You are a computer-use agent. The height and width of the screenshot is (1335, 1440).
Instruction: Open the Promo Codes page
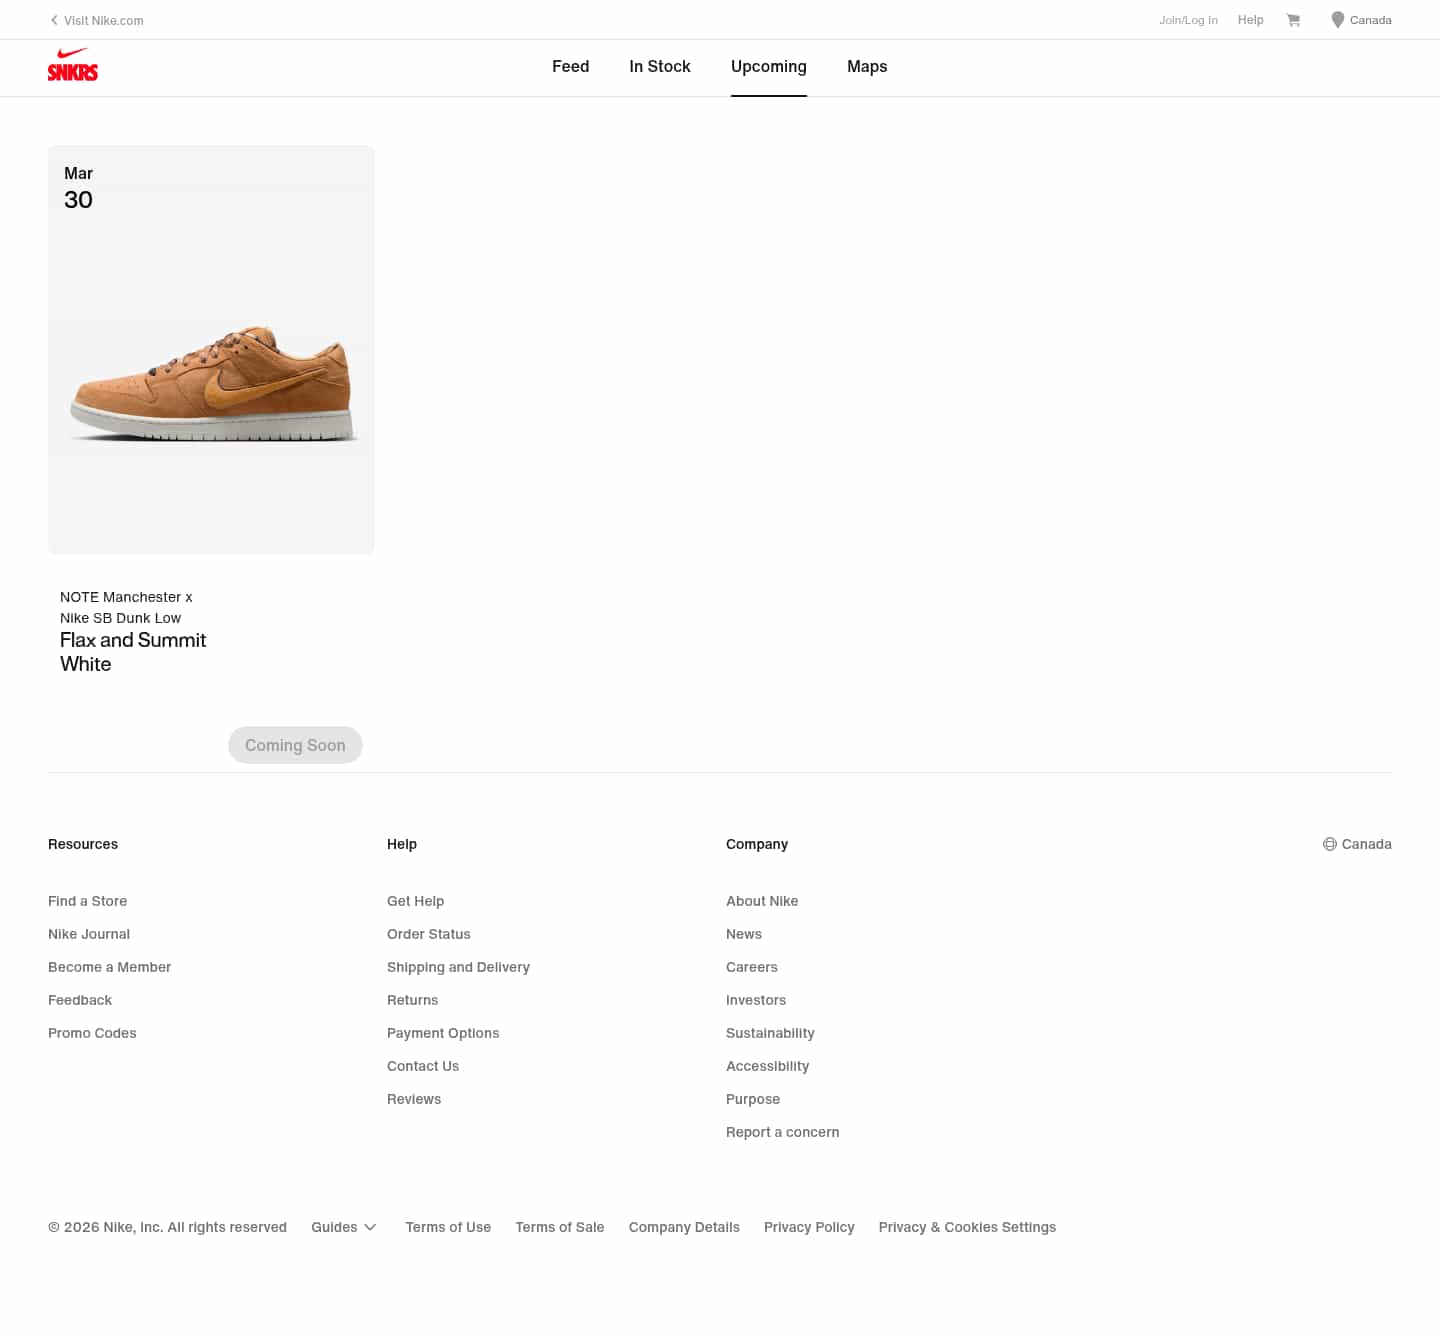click(92, 1032)
